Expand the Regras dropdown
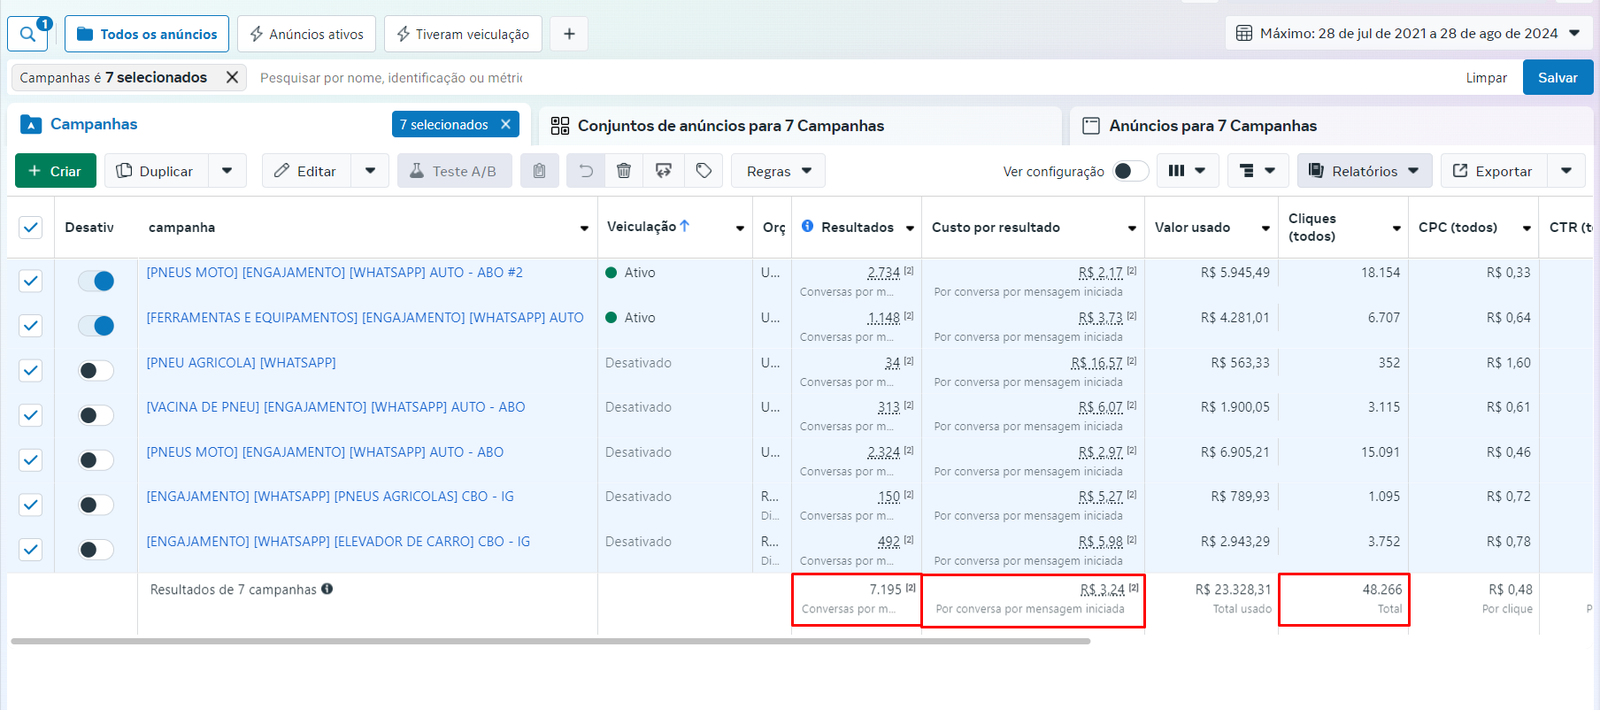The image size is (1600, 710). [779, 171]
